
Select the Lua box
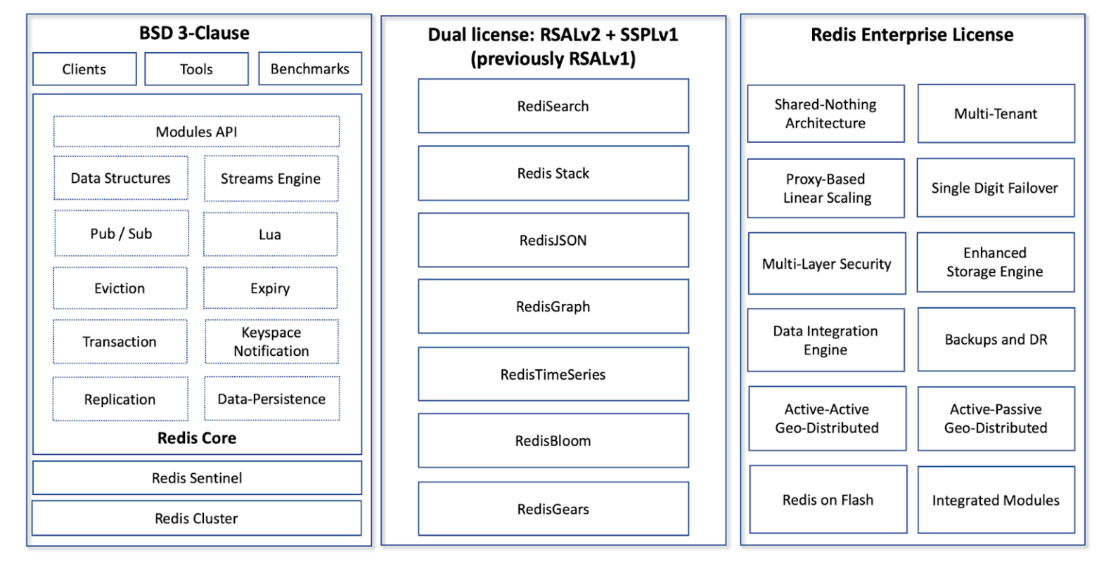pos(270,234)
